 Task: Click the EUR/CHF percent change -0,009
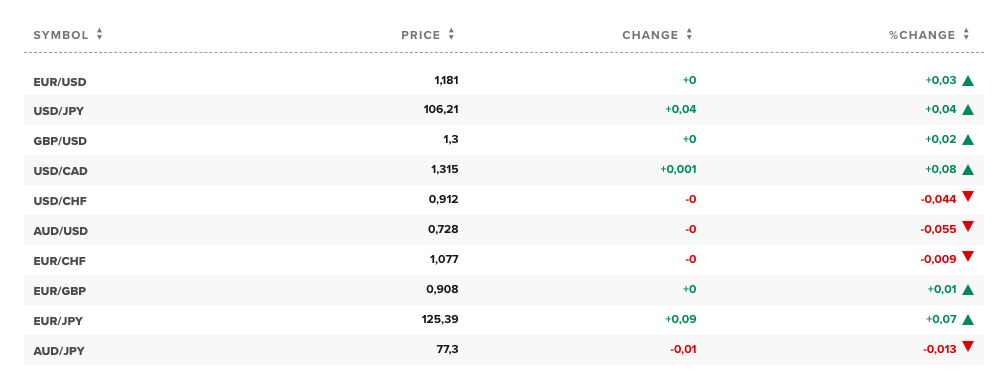(x=938, y=259)
